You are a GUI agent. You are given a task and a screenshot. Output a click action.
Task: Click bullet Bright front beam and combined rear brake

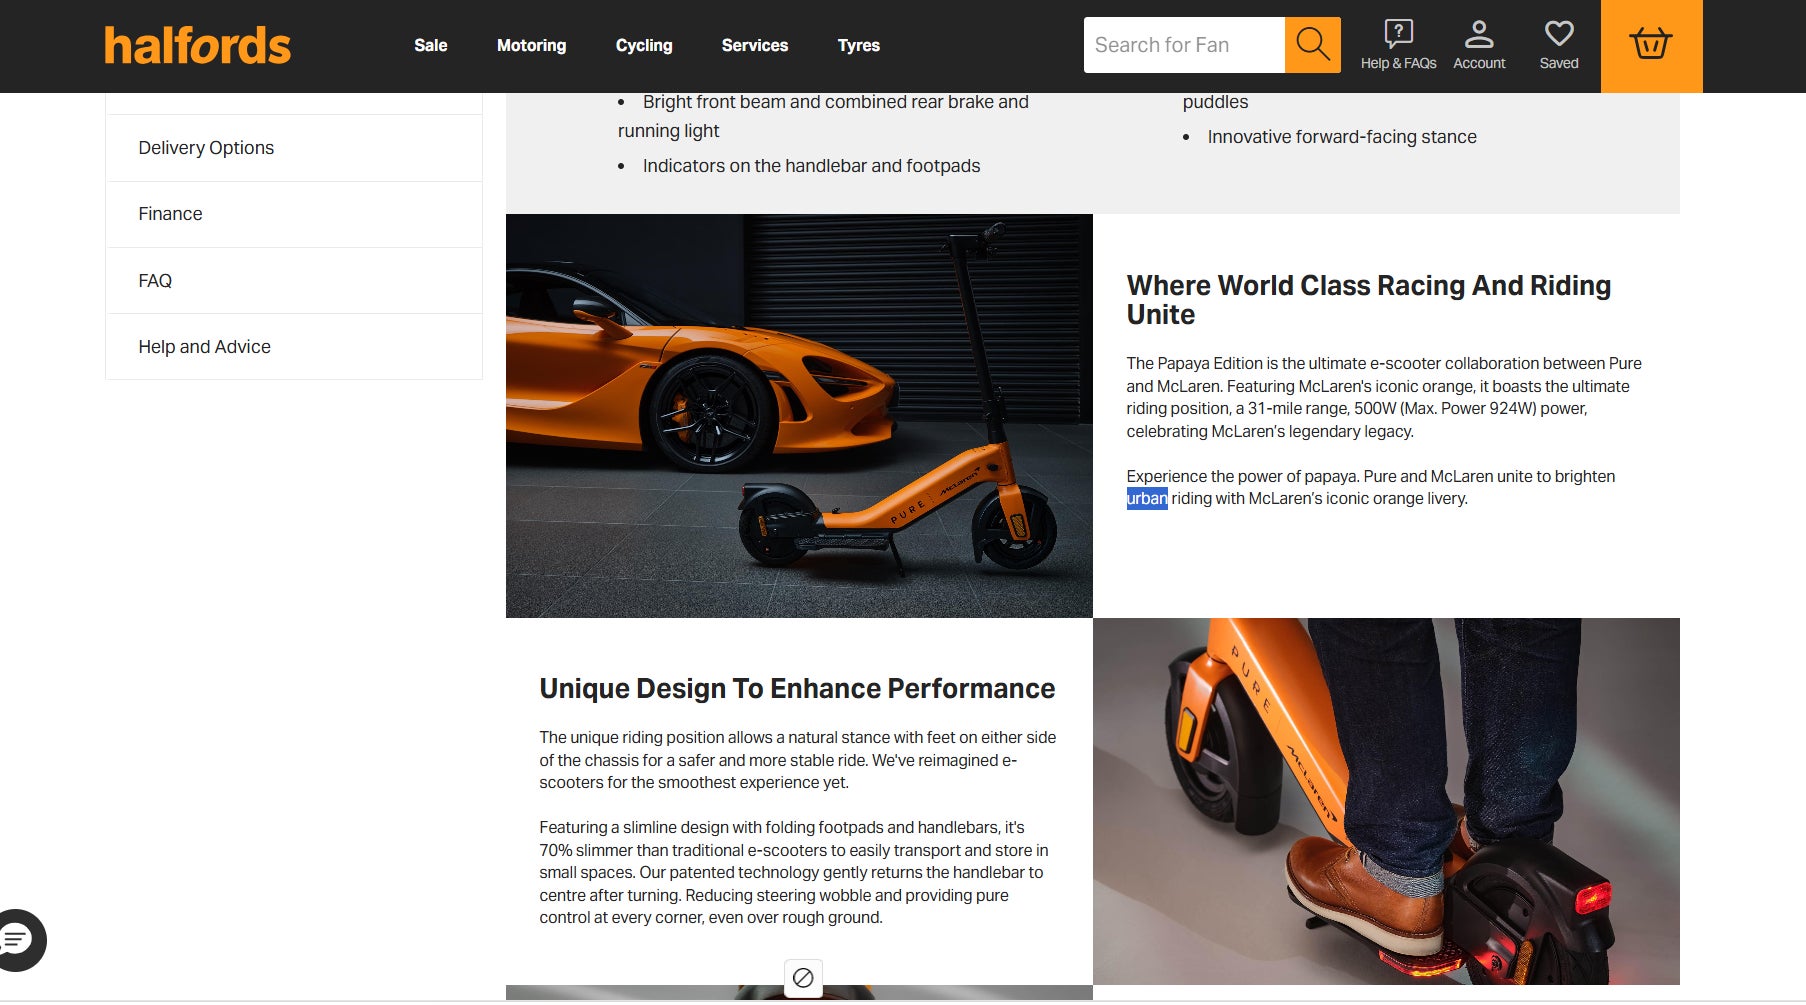point(823,116)
